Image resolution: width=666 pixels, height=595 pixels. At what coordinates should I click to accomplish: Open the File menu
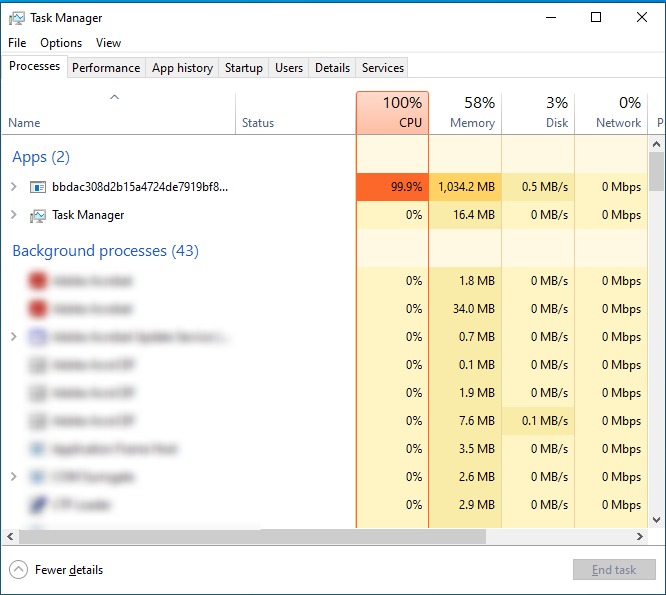[17, 43]
